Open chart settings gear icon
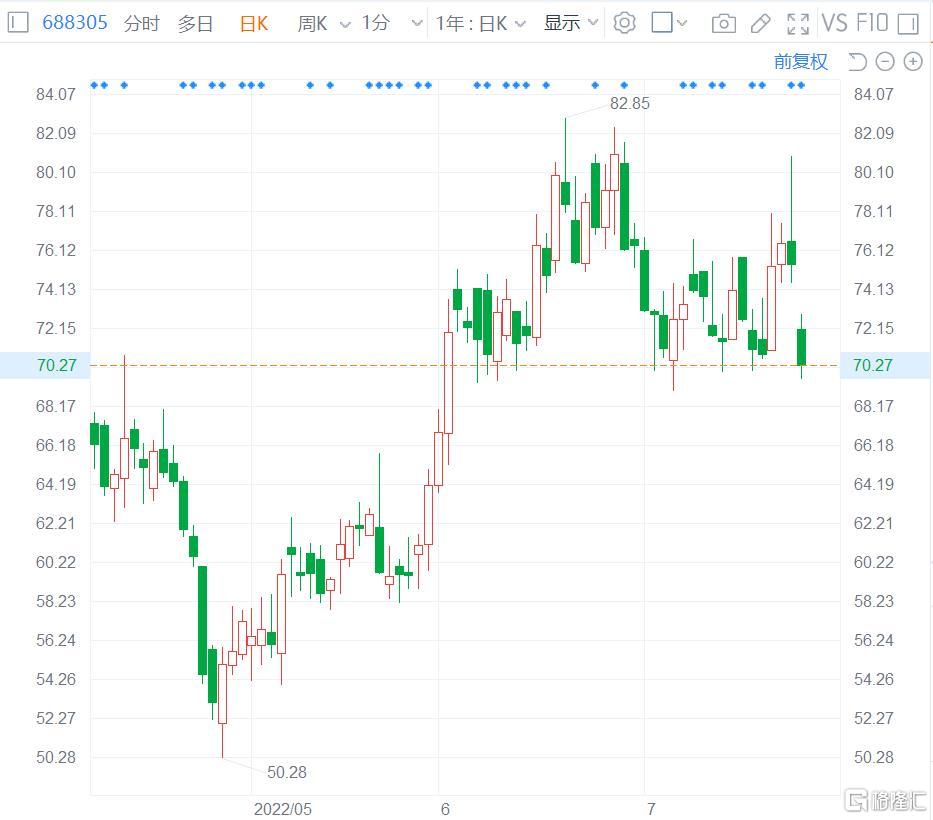Screen dimensions: 933x820 (624, 23)
